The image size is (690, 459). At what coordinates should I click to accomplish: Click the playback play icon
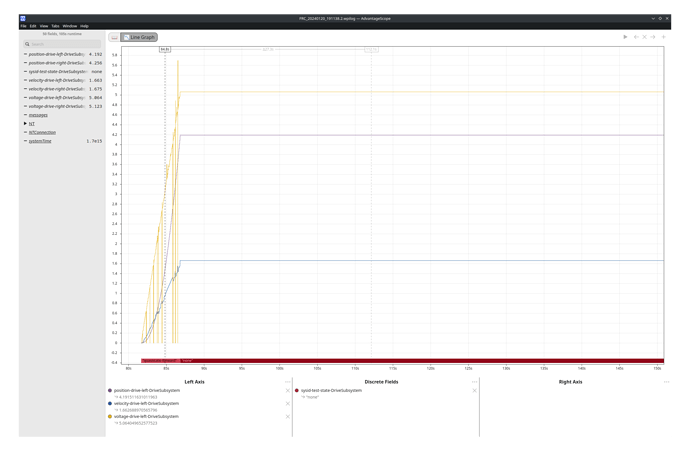coord(625,37)
